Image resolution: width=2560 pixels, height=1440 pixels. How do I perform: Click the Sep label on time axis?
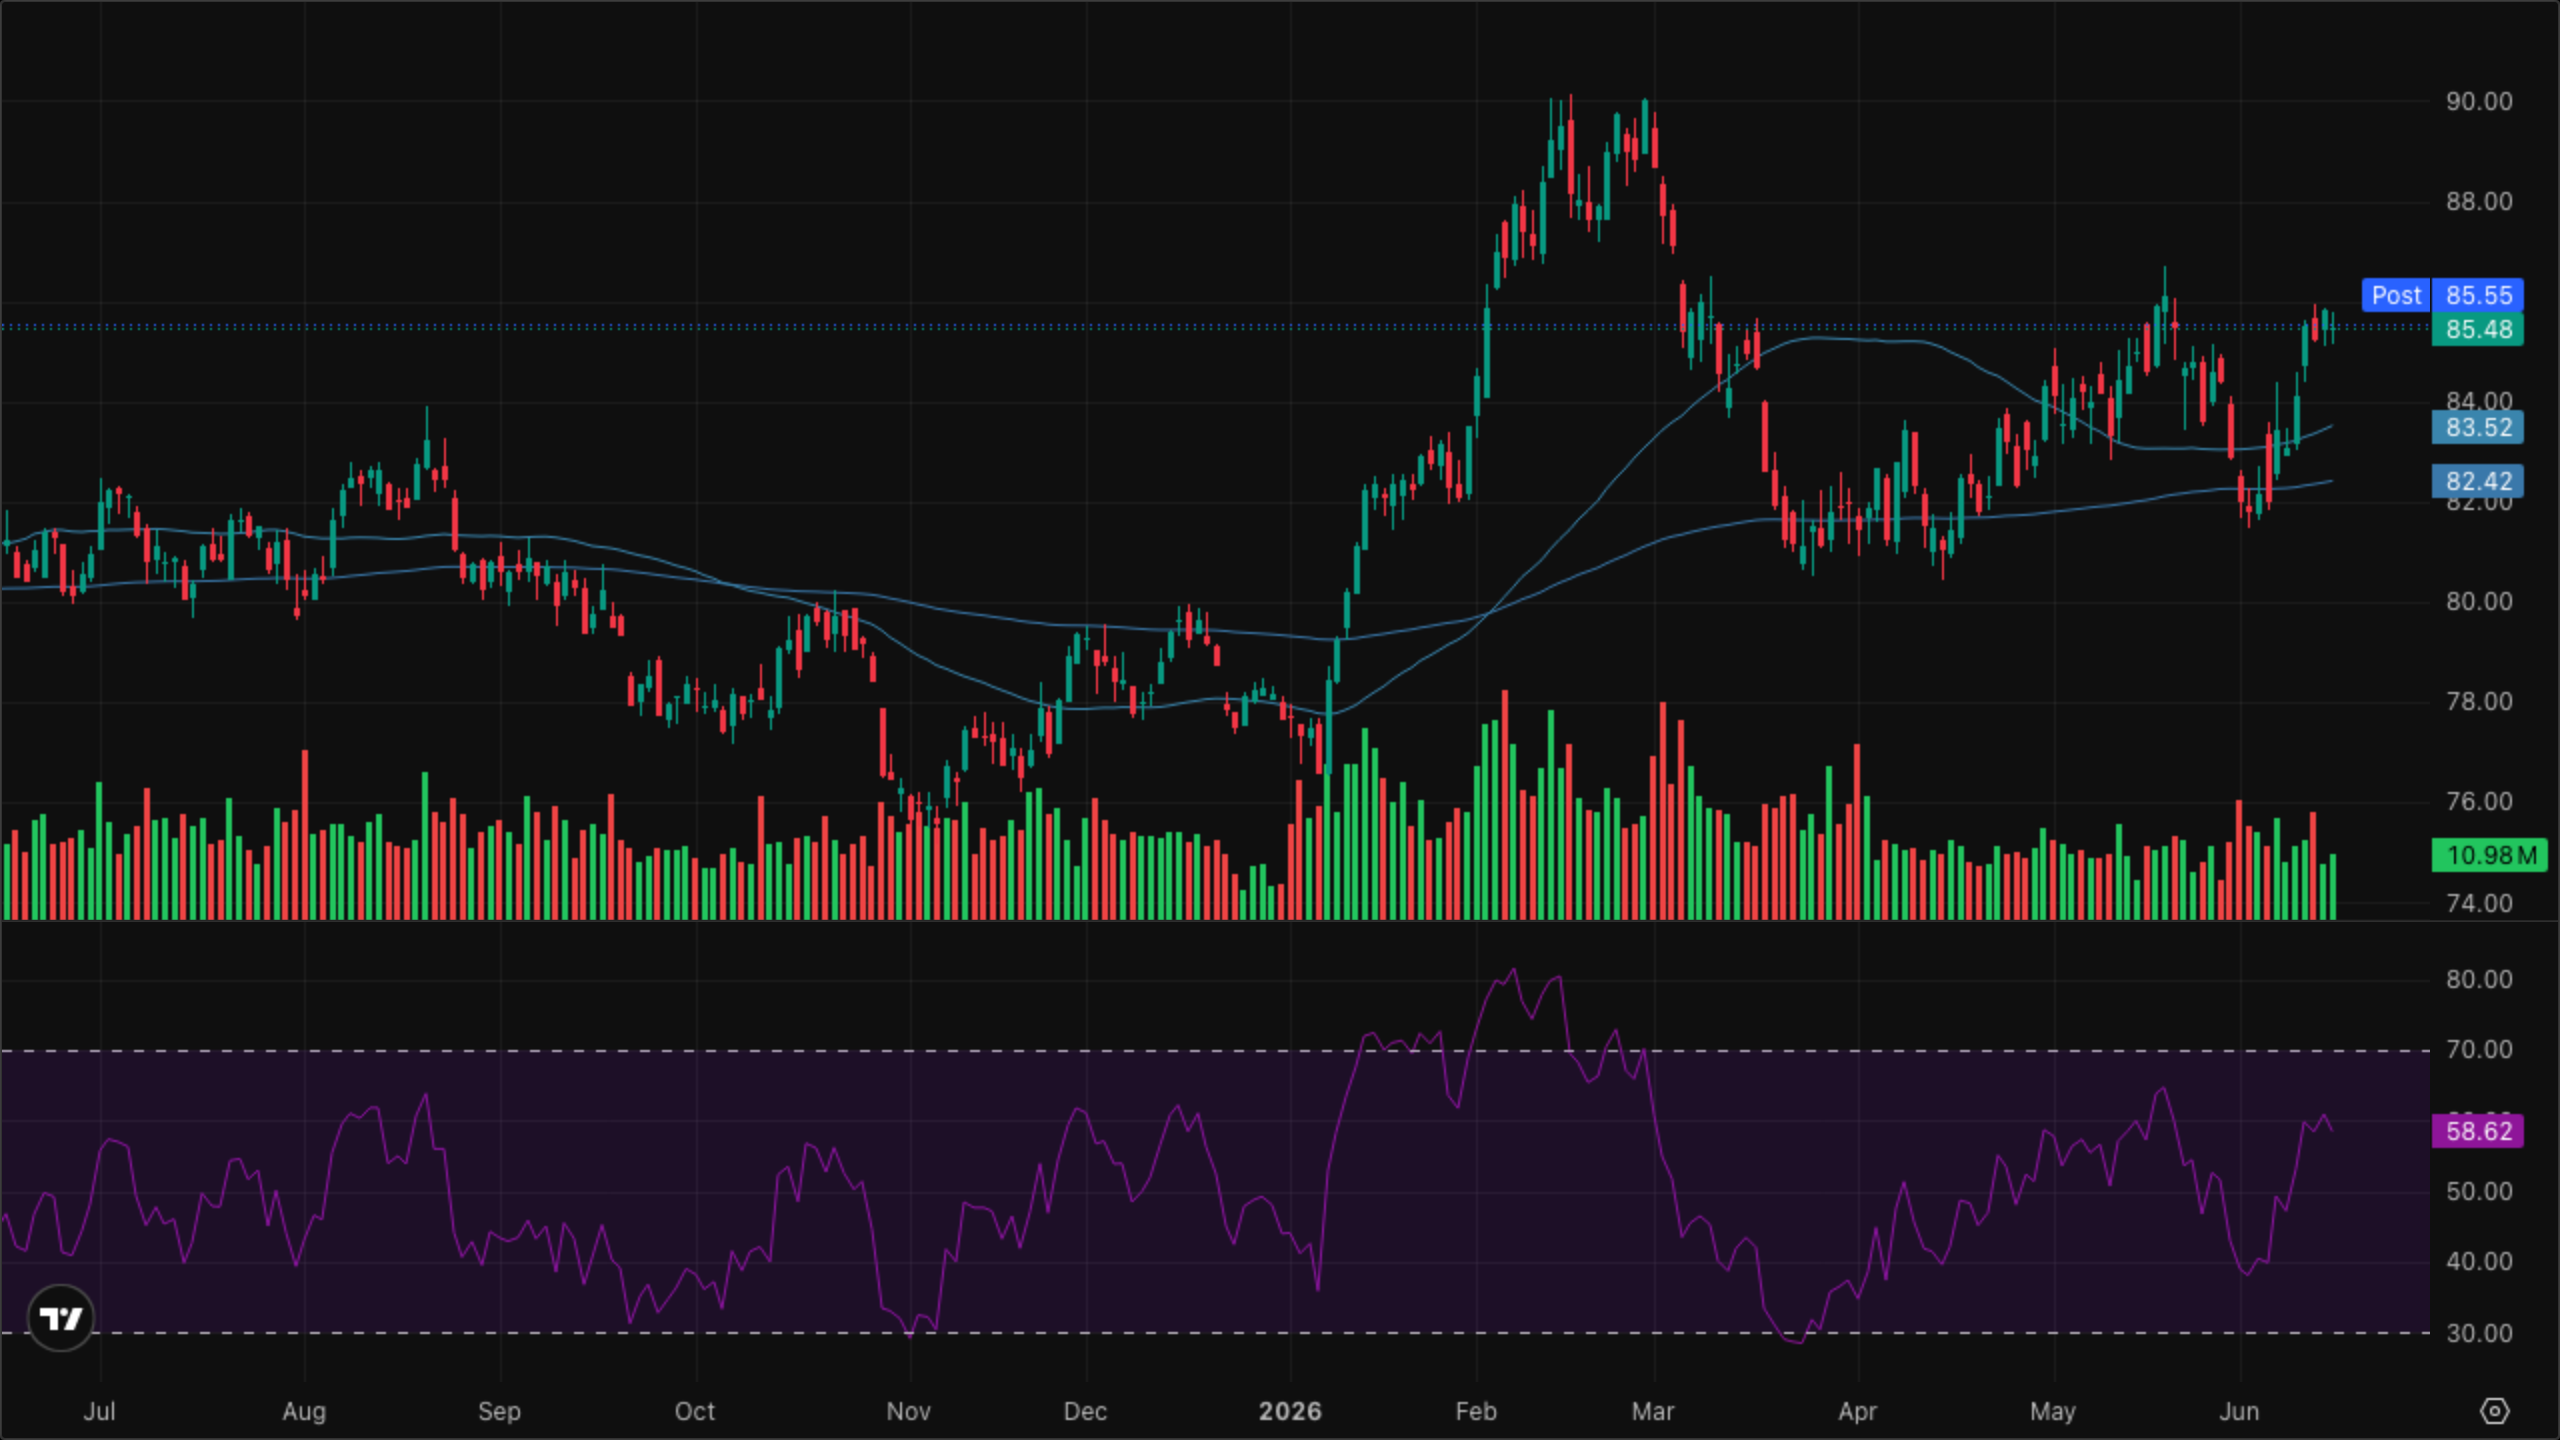coord(499,1411)
